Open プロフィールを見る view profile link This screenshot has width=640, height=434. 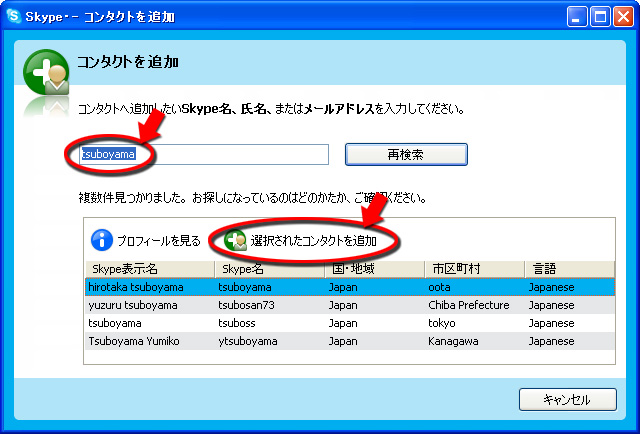point(159,240)
